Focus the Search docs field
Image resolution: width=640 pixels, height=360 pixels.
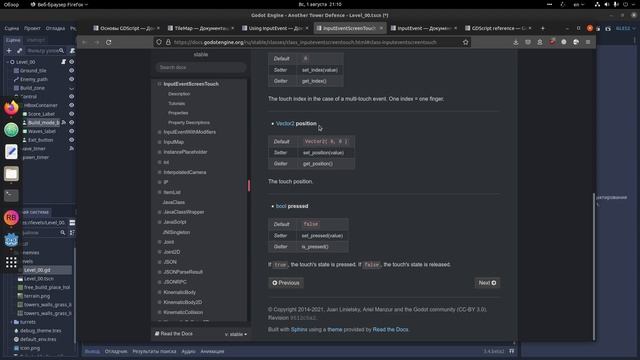pyautogui.click(x=200, y=67)
